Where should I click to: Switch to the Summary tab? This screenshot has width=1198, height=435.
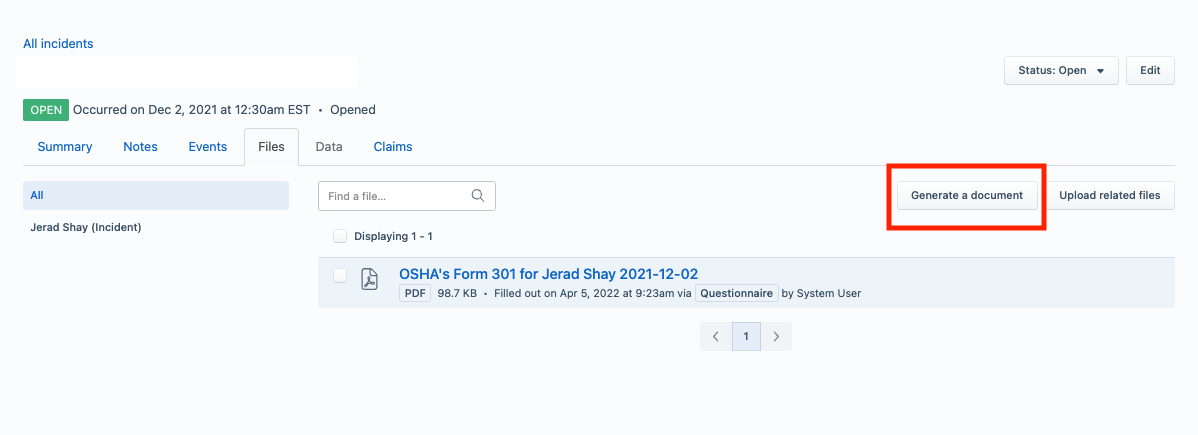[65, 147]
